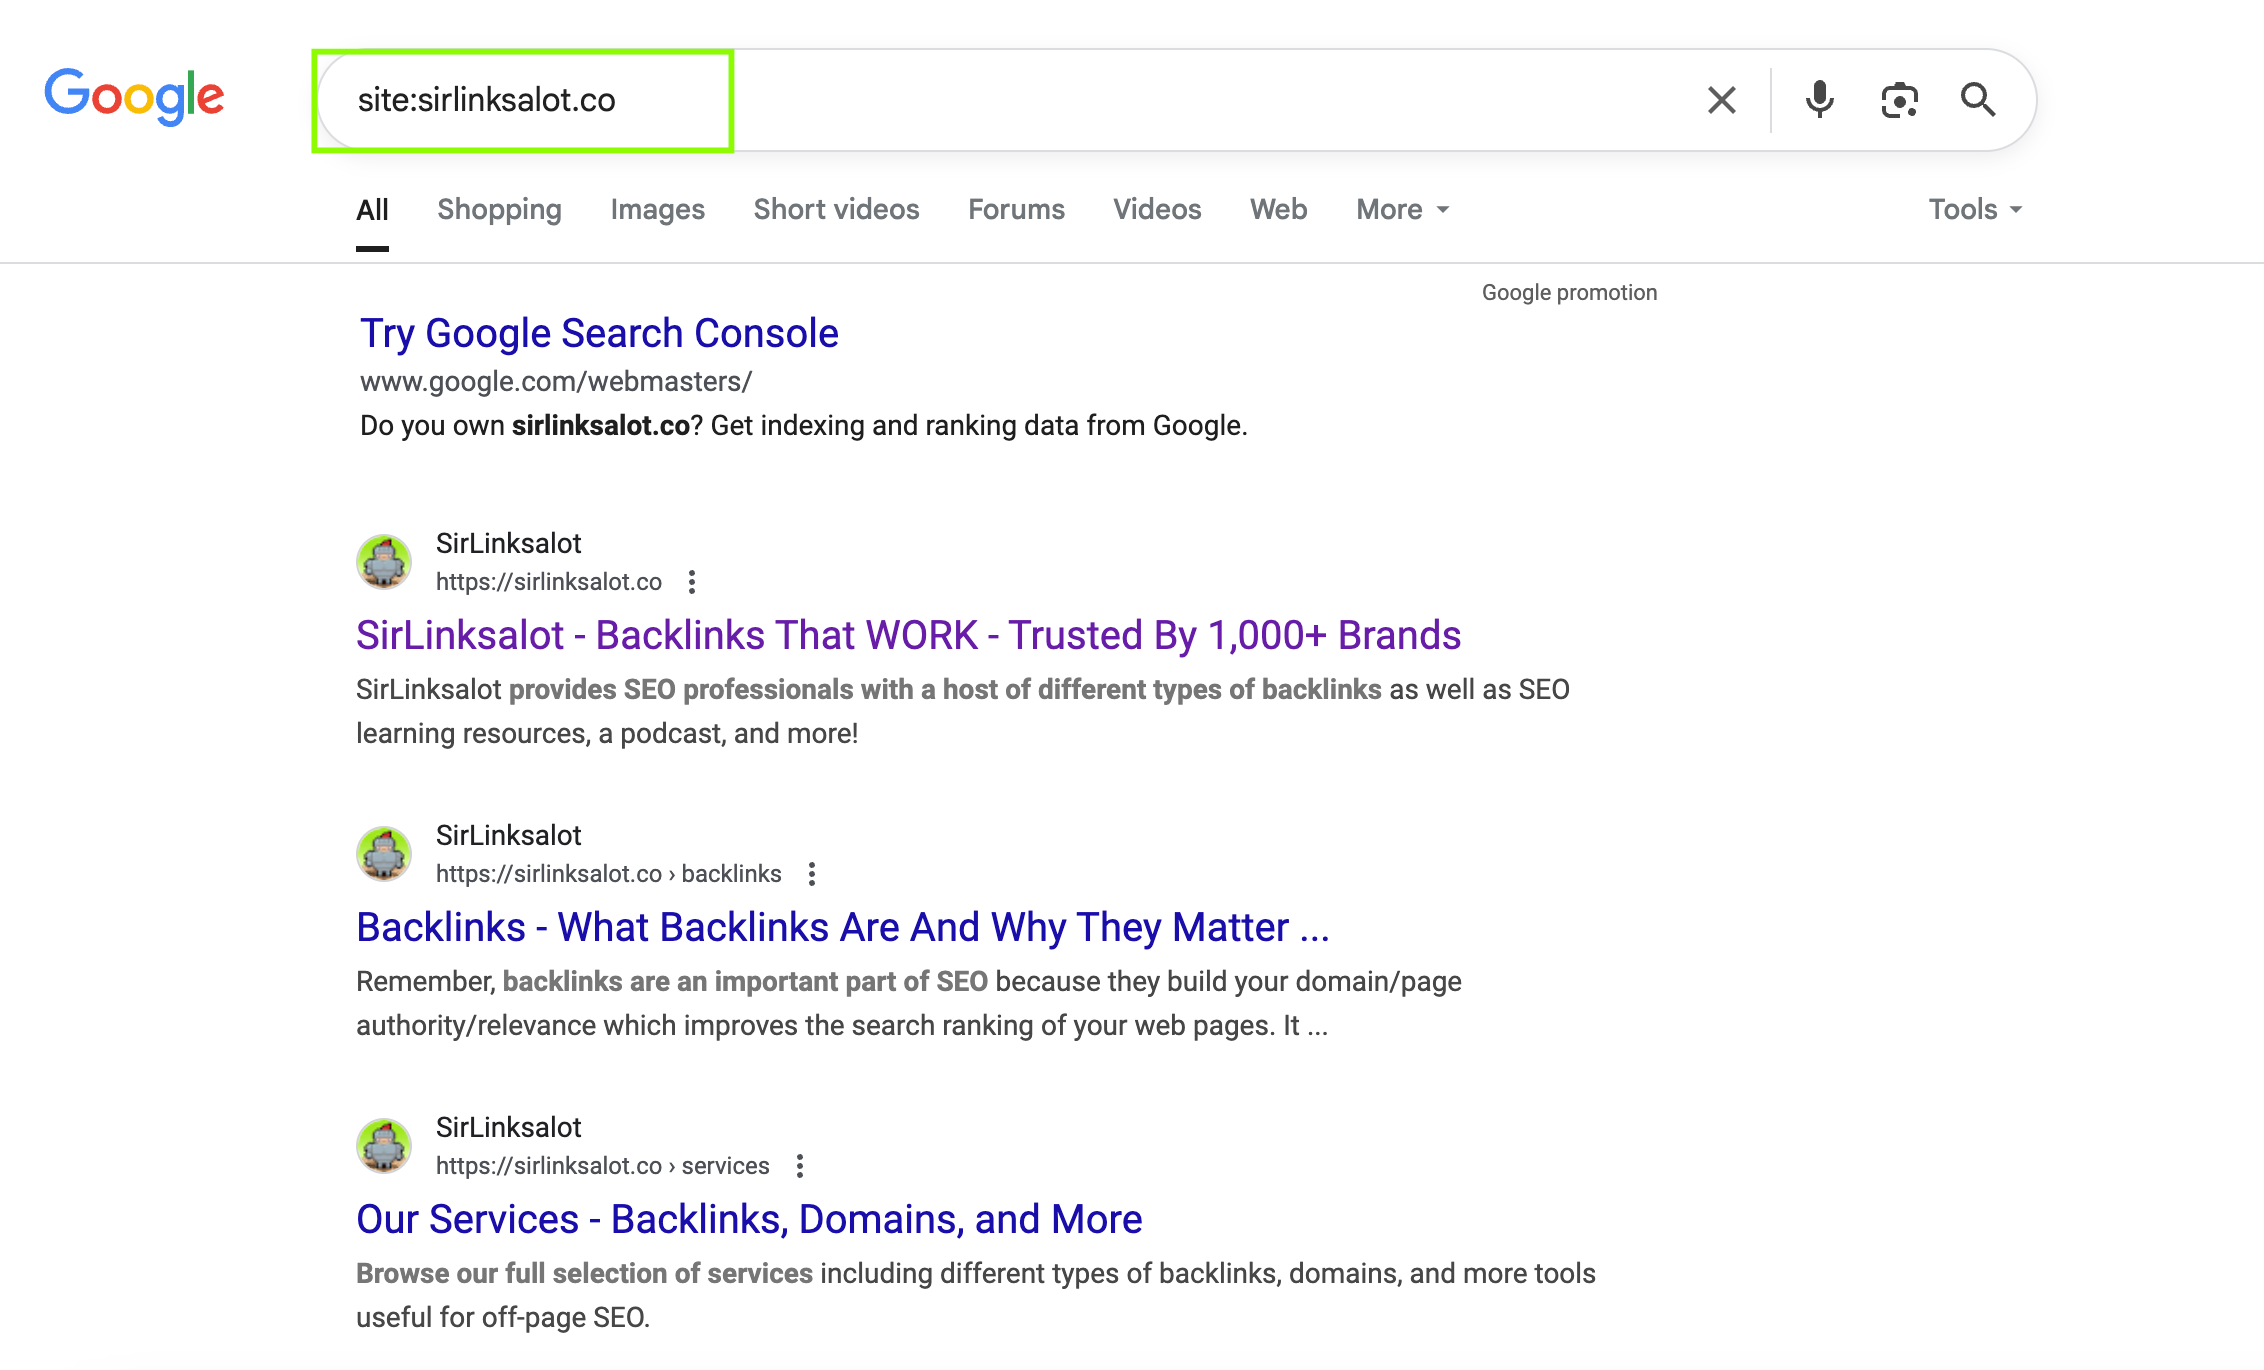The height and width of the screenshot is (1370, 2264).
Task: Activate voice search with the microphone icon
Action: tap(1818, 99)
